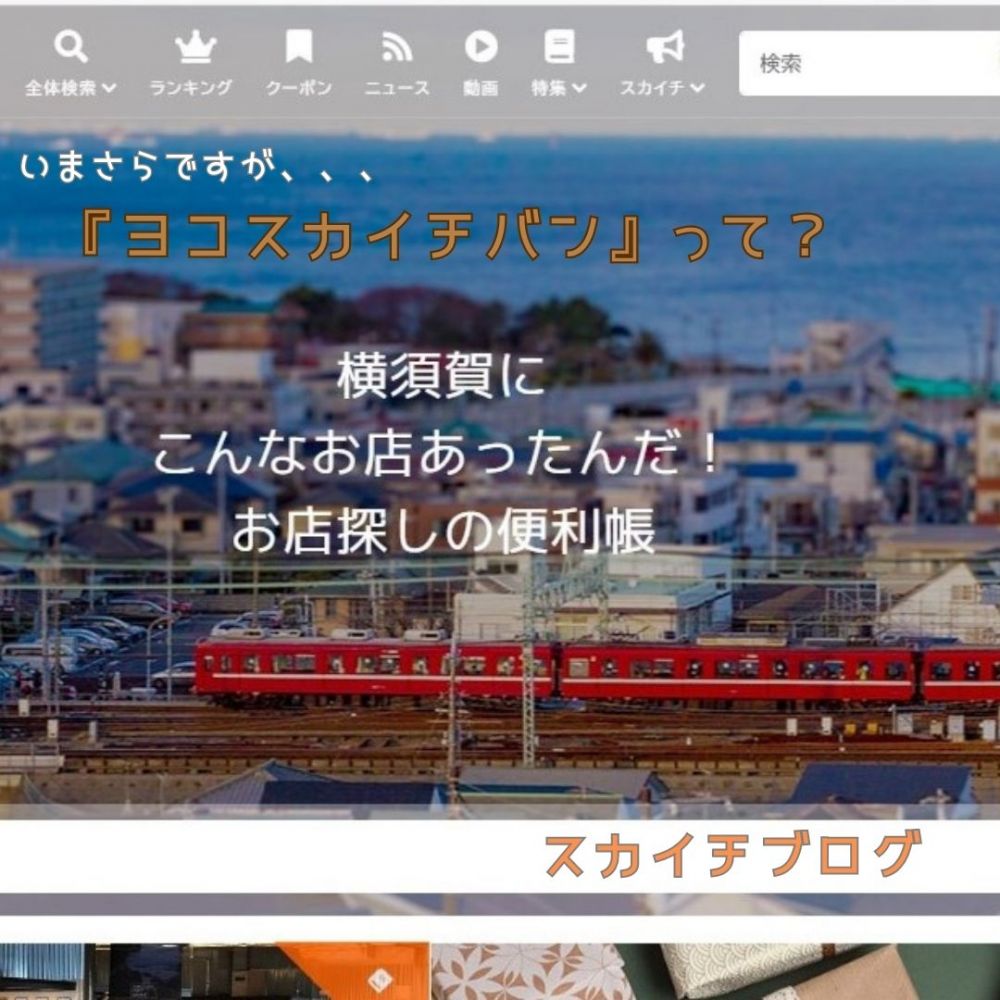Click the お店探しの便利帳 banner text
Viewport: 1000px width, 1000px height.
point(444,531)
